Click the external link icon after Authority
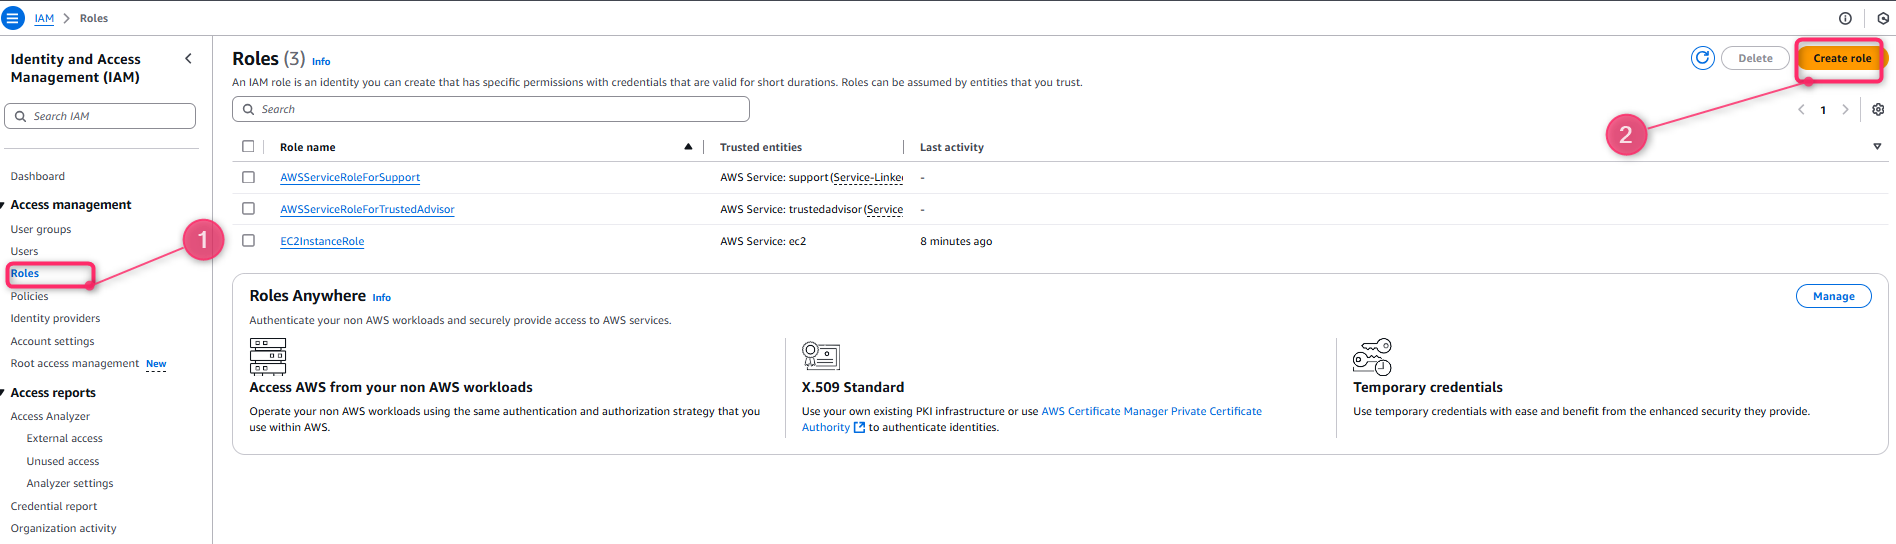 [859, 427]
